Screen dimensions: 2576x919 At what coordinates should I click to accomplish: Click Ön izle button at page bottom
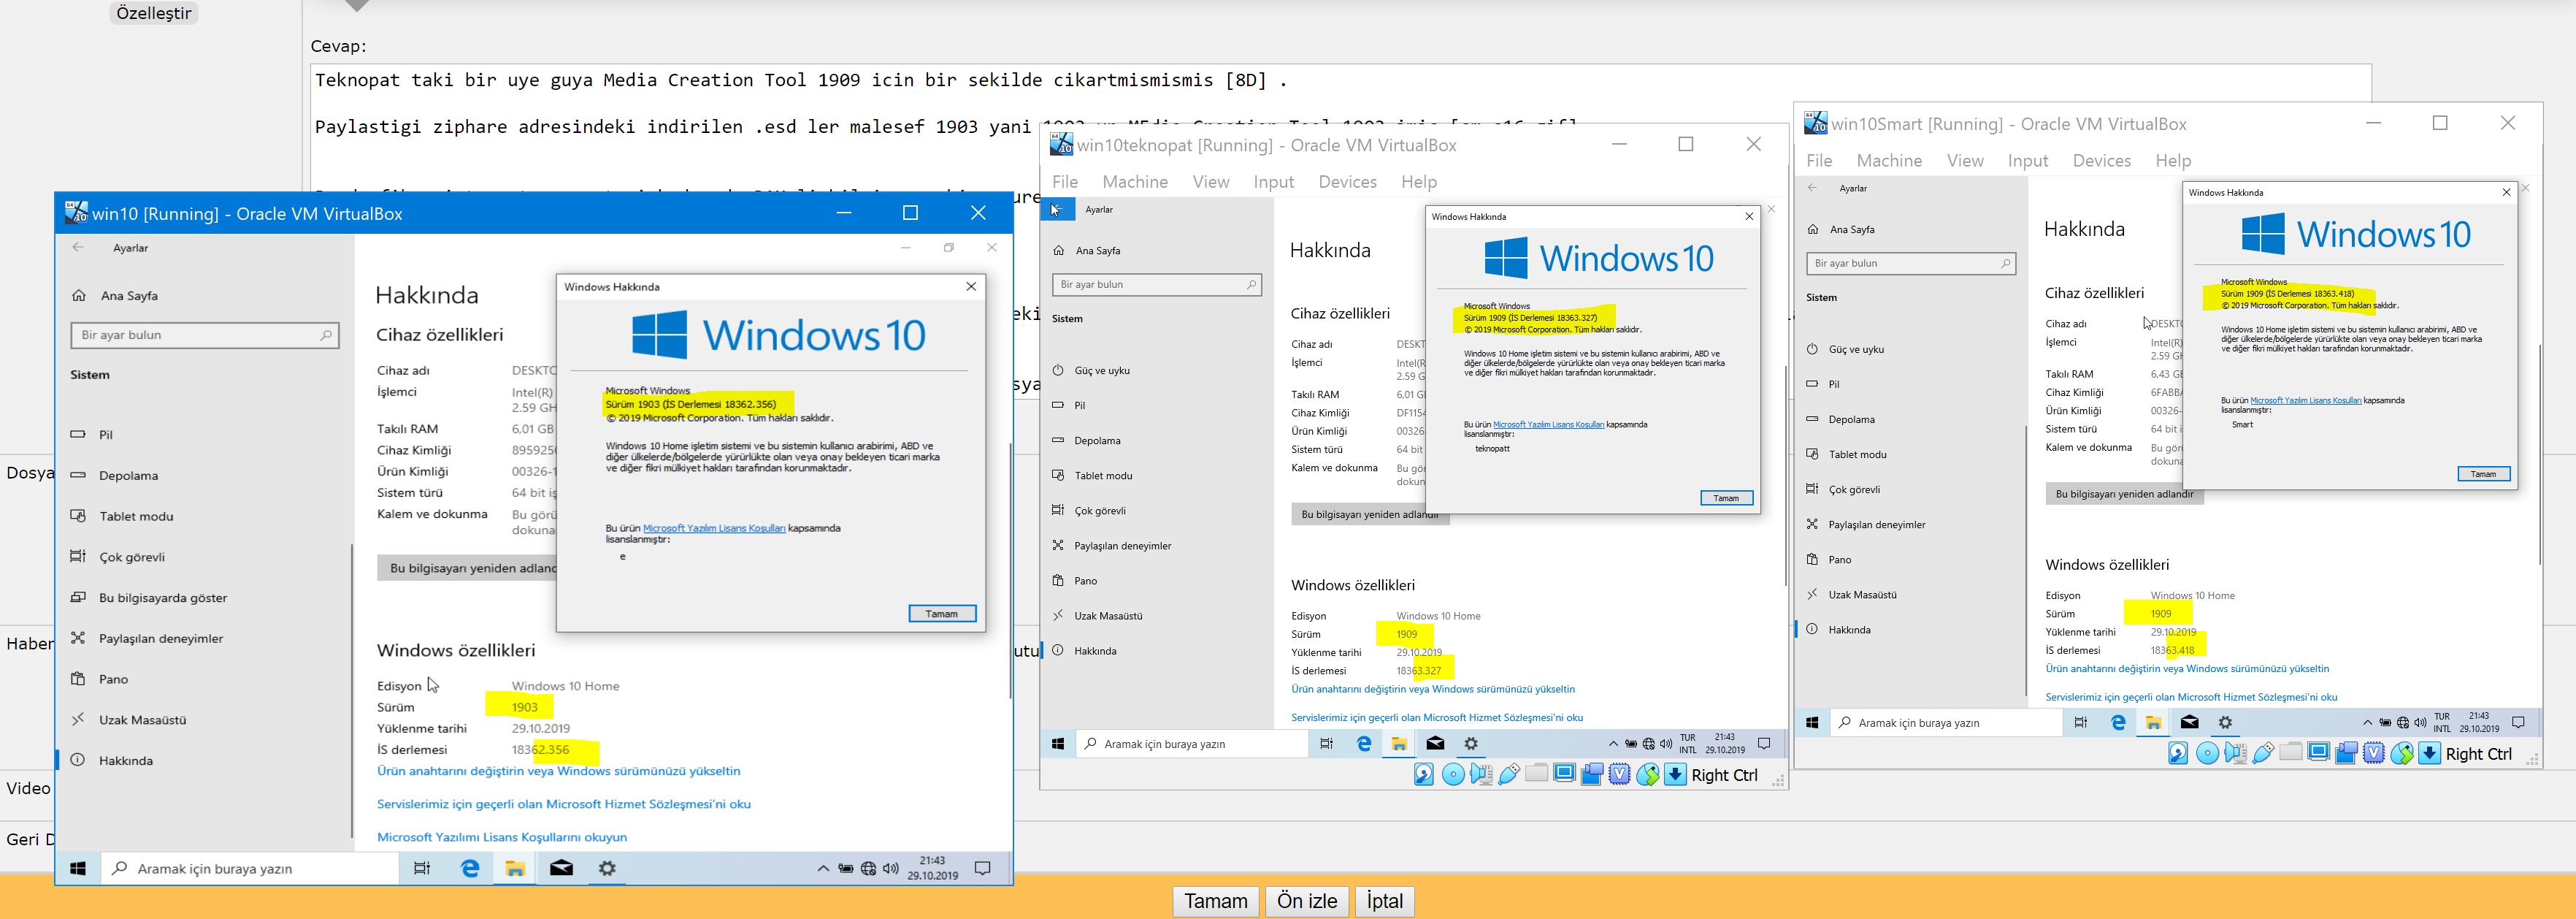click(1307, 901)
